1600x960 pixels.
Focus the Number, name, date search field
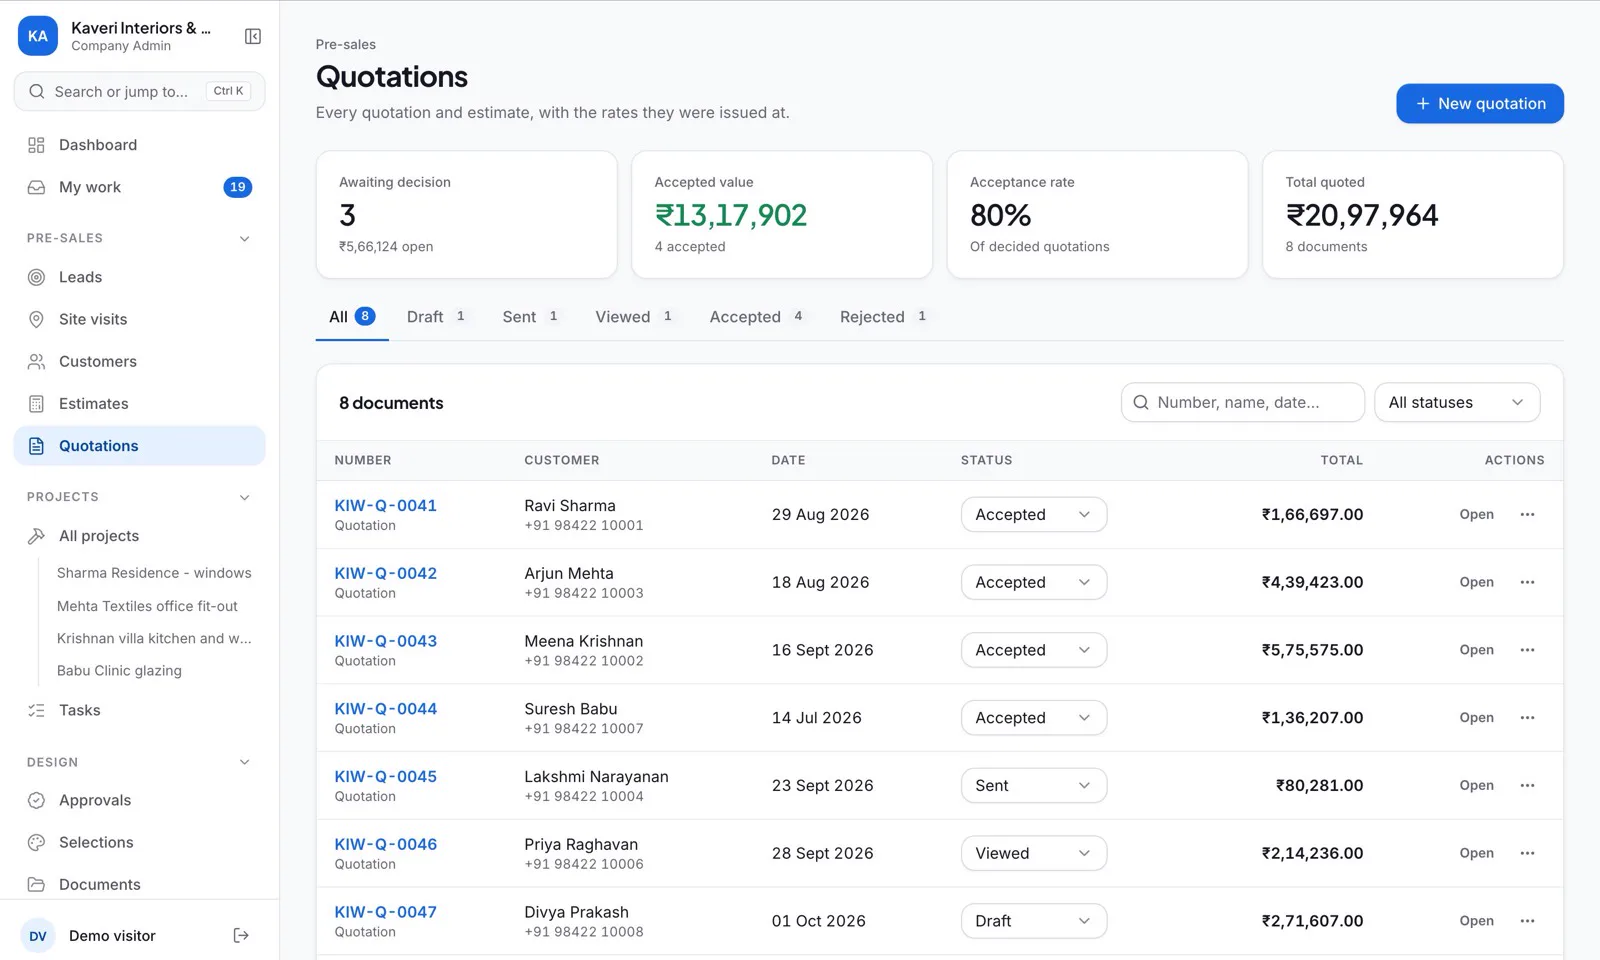click(1243, 402)
